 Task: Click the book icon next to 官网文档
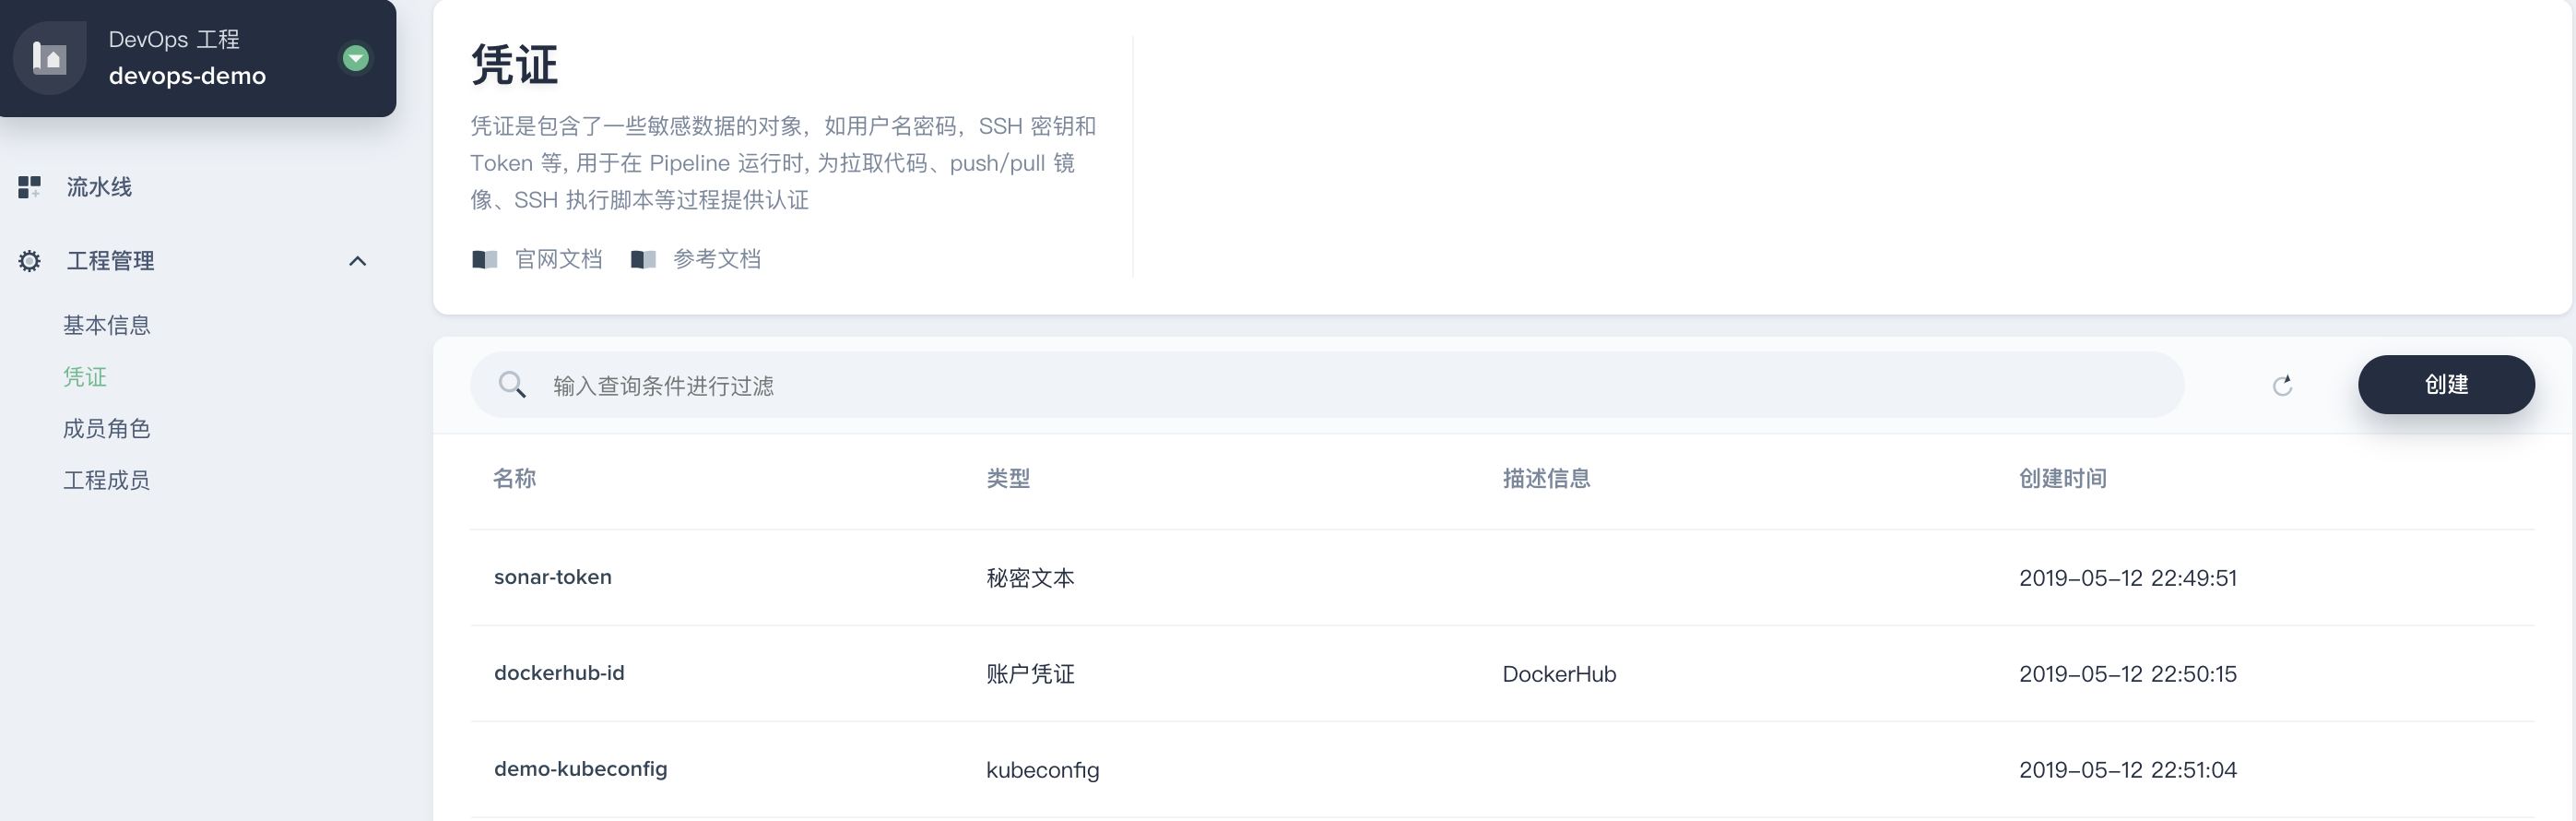click(484, 260)
